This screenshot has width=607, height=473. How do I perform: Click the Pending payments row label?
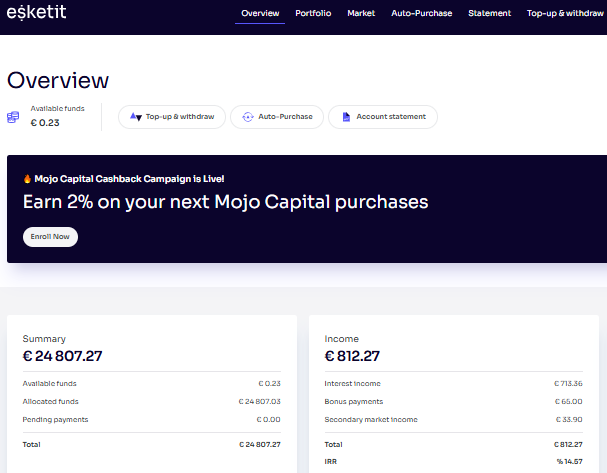coord(55,420)
